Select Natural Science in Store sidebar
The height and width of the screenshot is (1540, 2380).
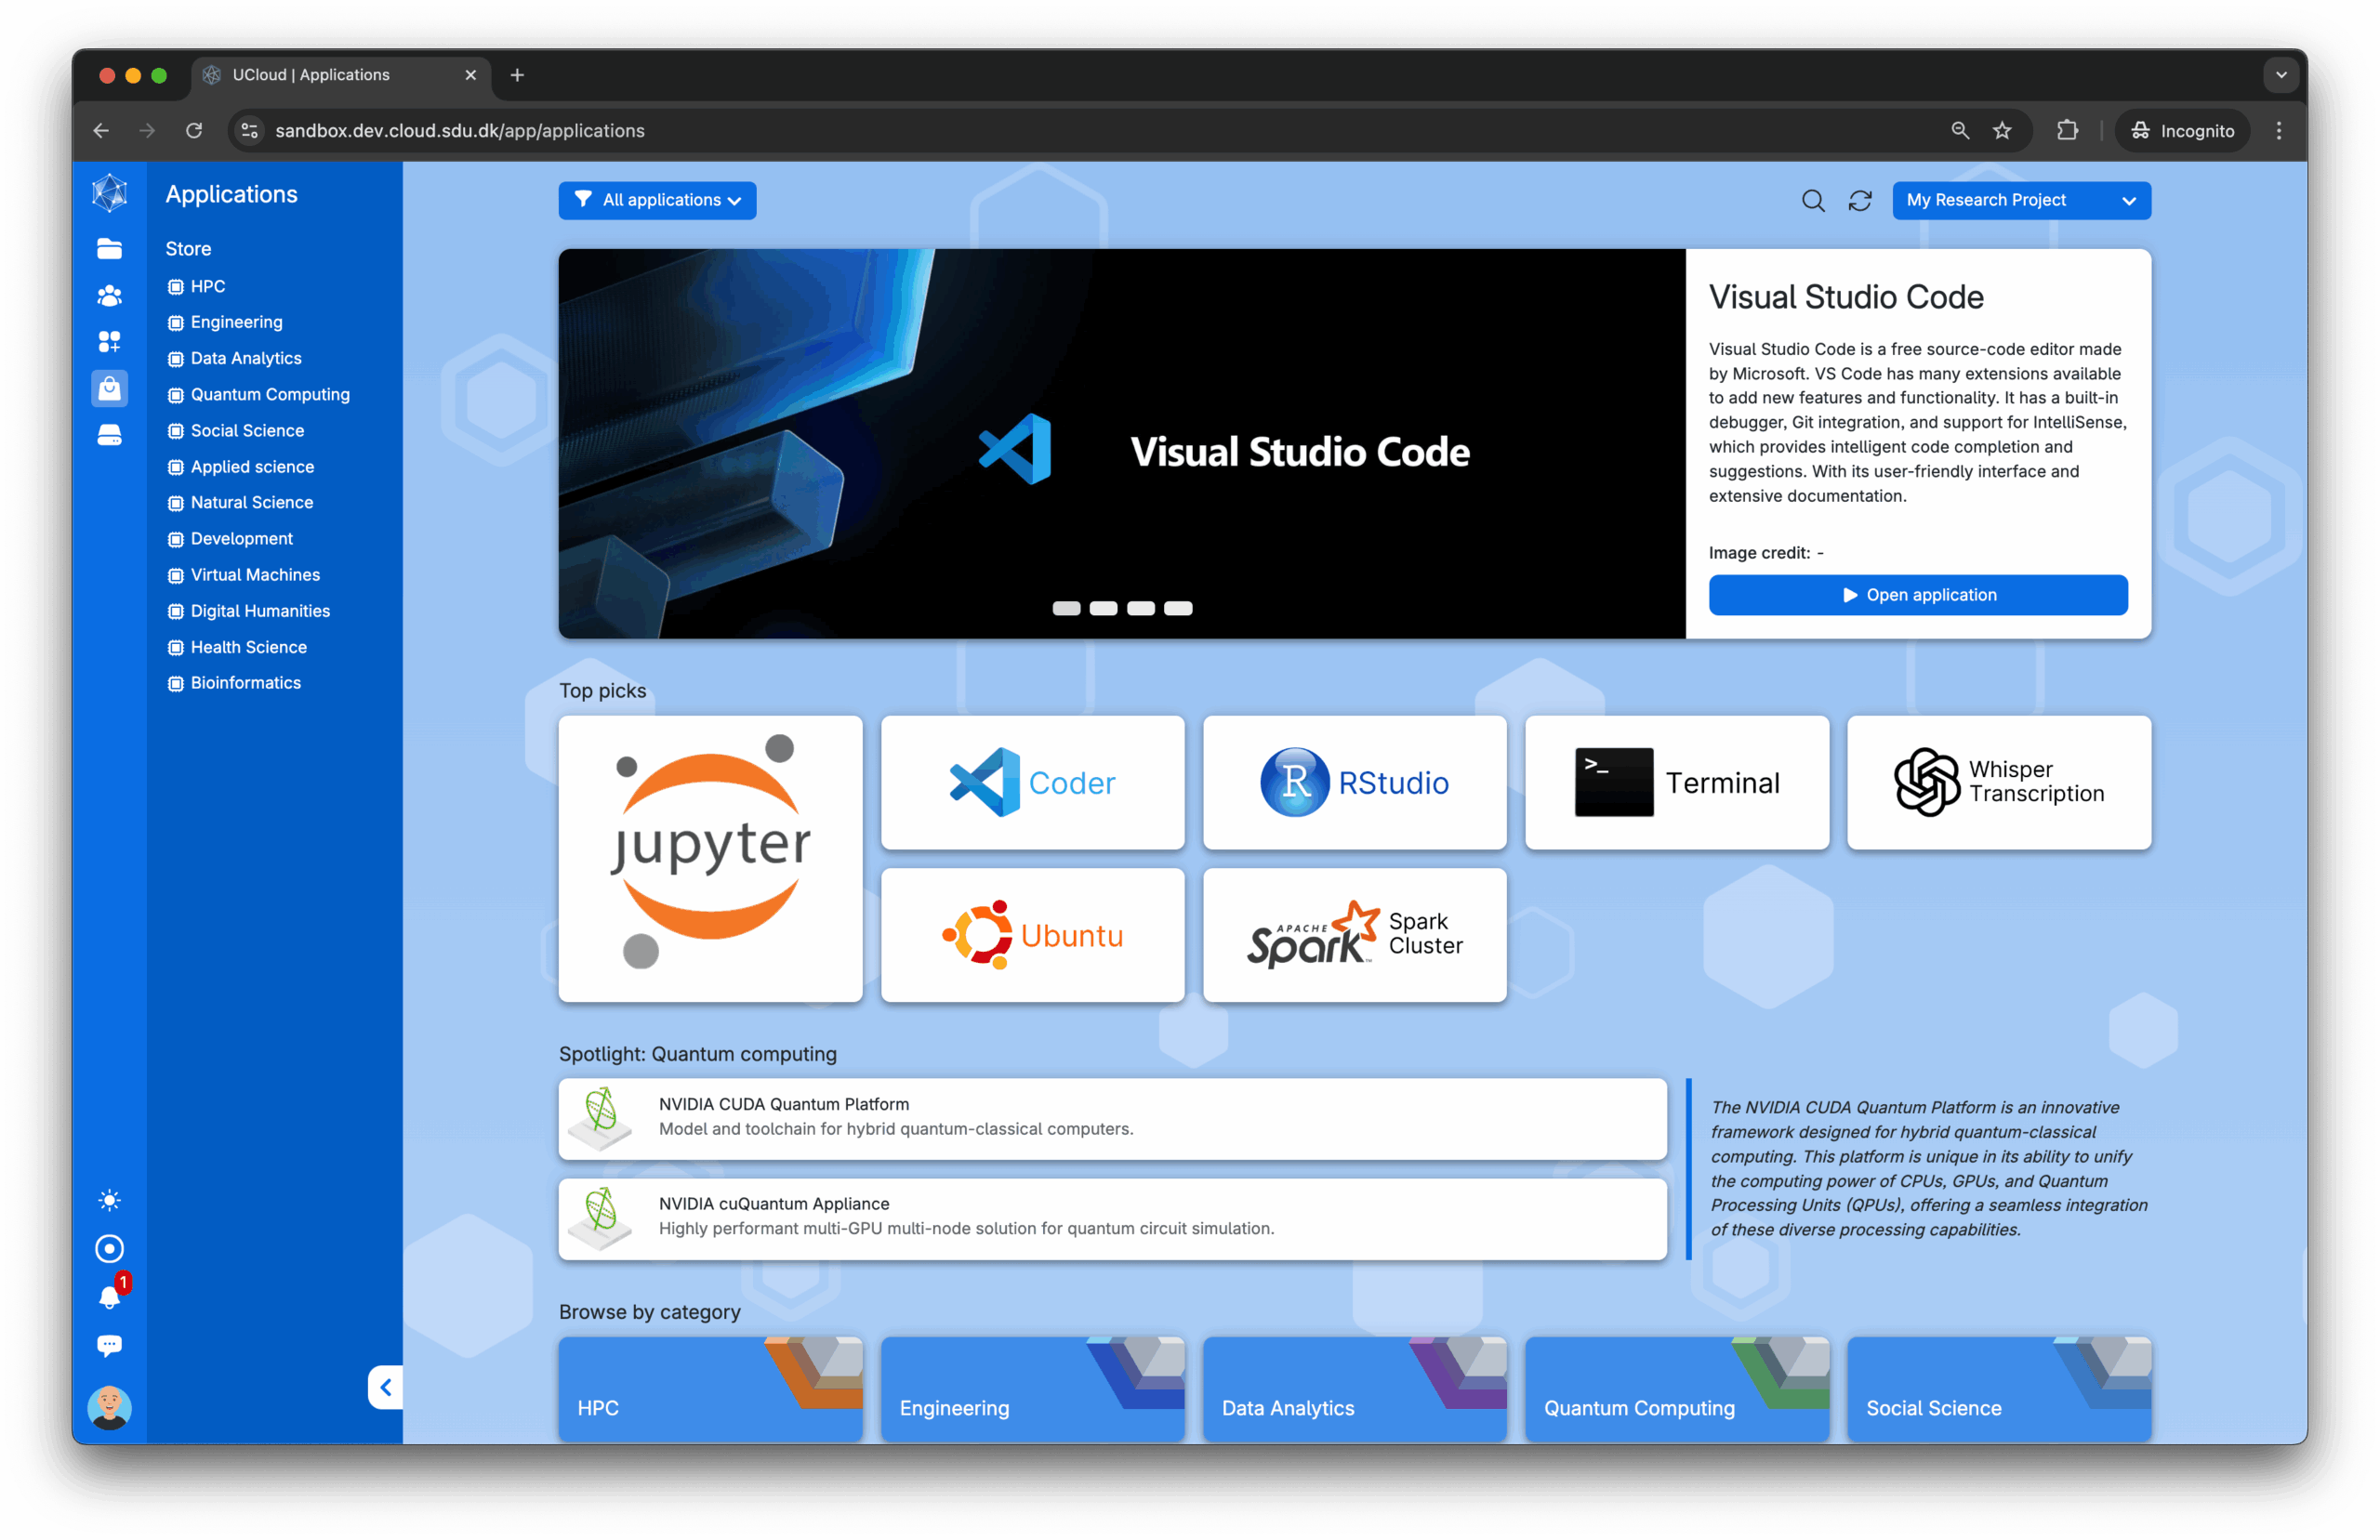pos(240,502)
